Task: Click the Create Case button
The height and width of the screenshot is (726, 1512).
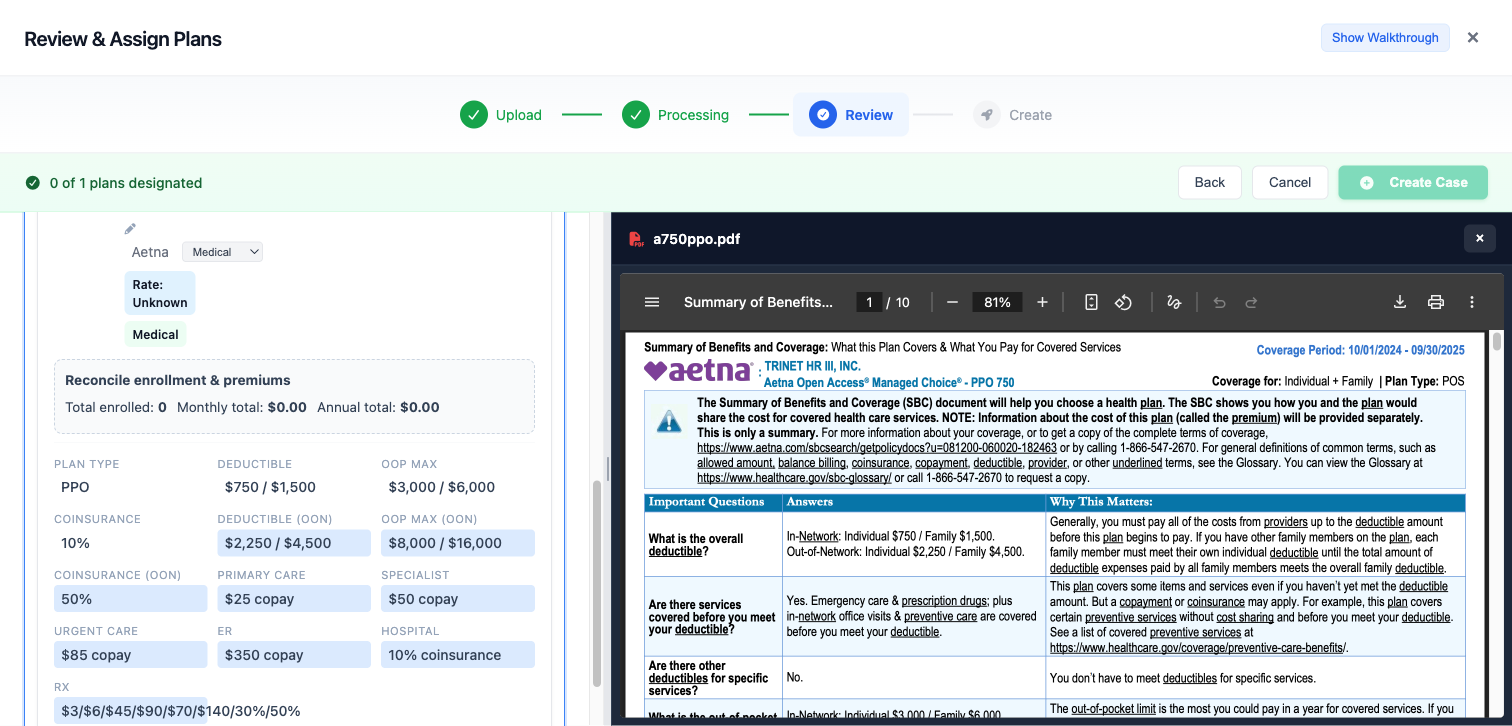Action: [1413, 182]
